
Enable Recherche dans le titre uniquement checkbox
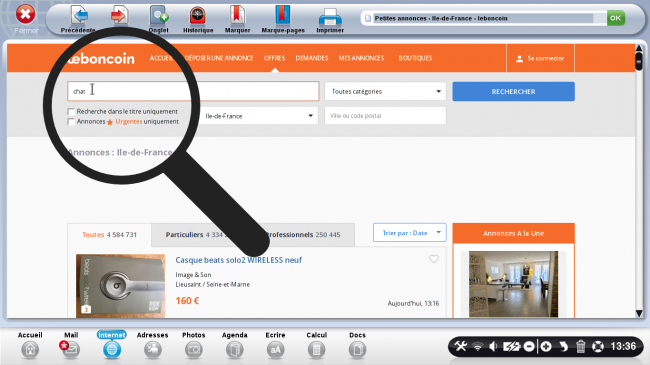click(71, 112)
